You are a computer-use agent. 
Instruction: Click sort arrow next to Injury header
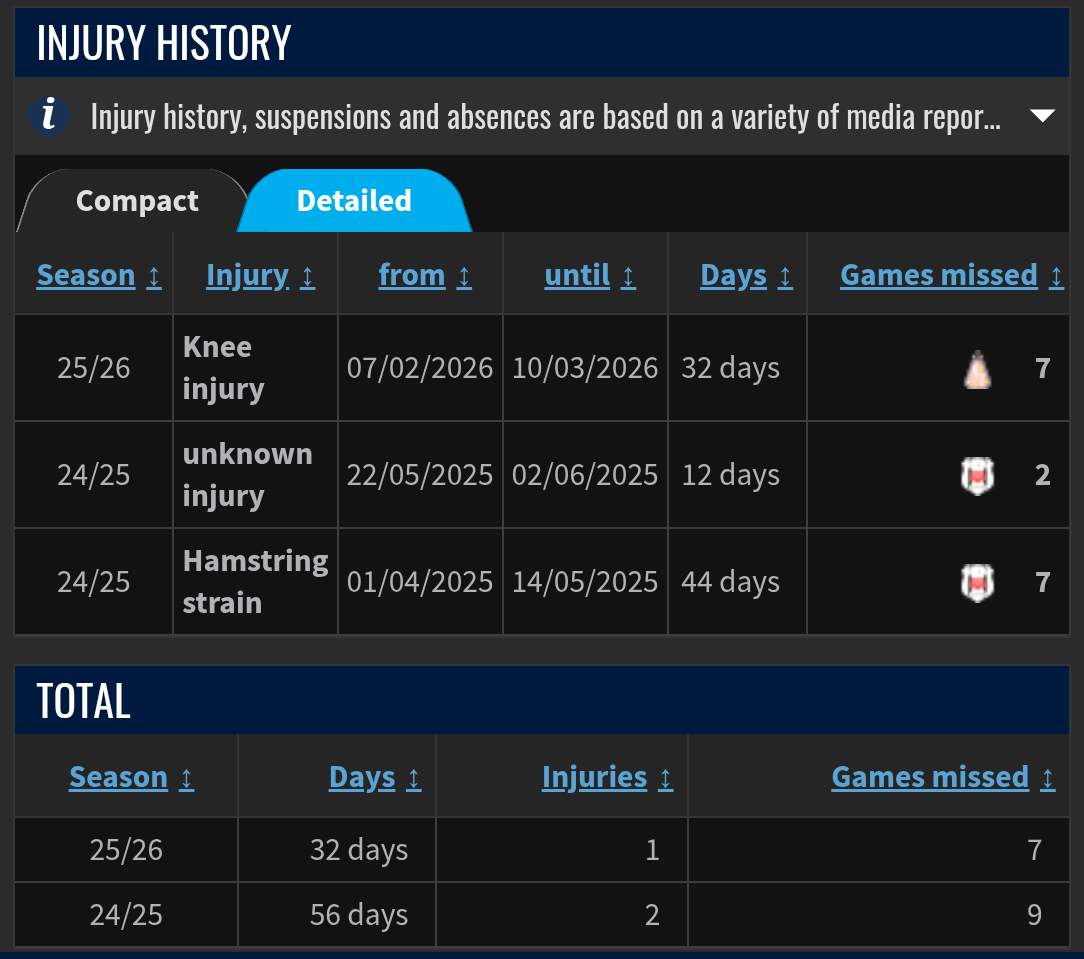click(308, 277)
